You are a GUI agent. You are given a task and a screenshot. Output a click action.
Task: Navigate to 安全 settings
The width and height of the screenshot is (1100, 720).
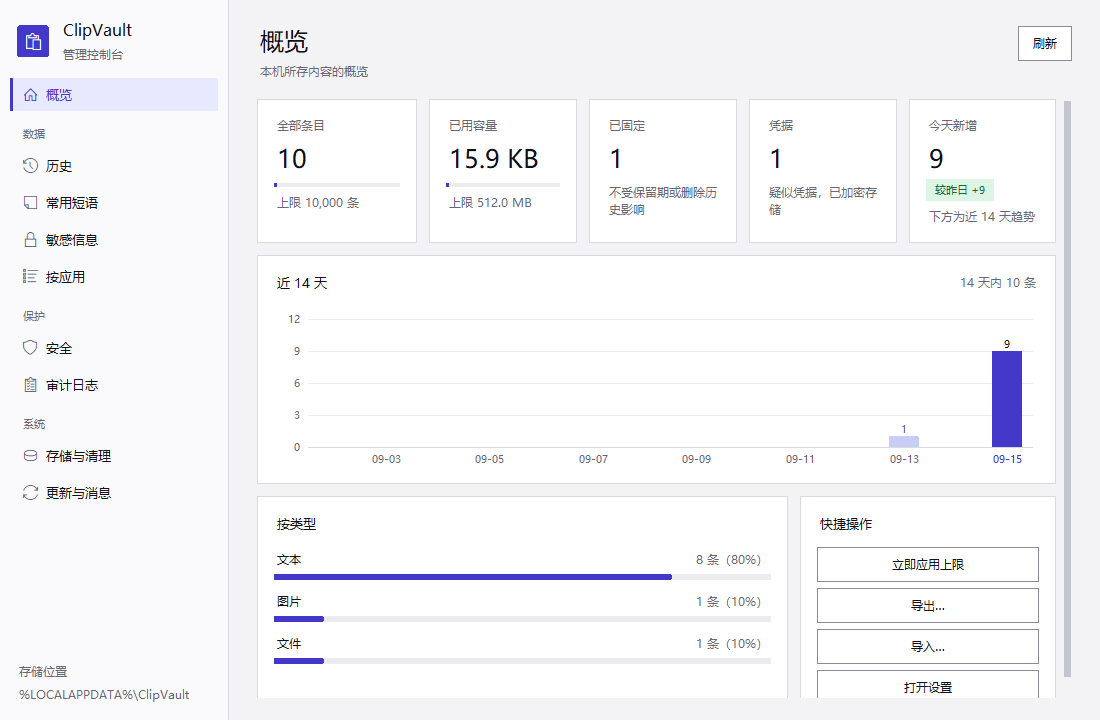[114, 348]
